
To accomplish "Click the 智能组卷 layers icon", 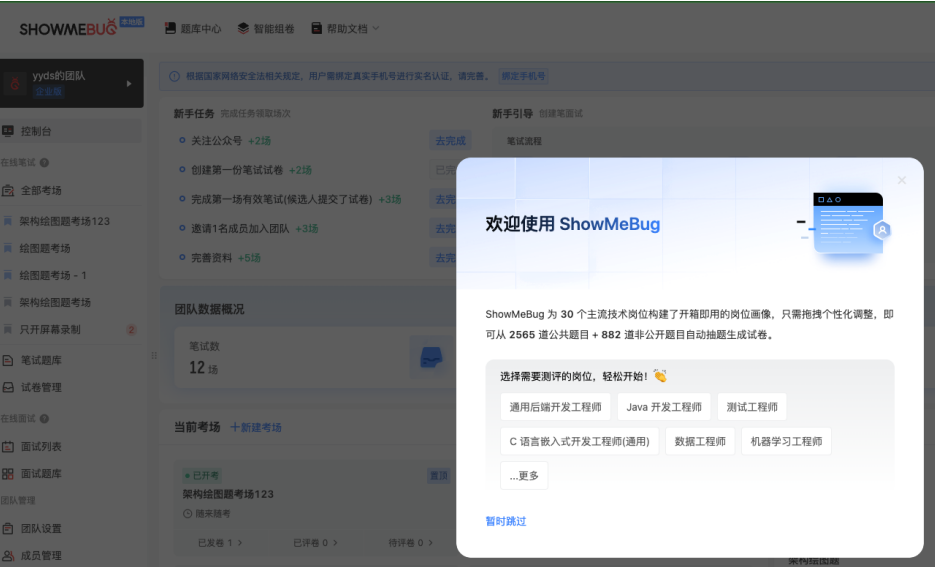I will tap(243, 29).
